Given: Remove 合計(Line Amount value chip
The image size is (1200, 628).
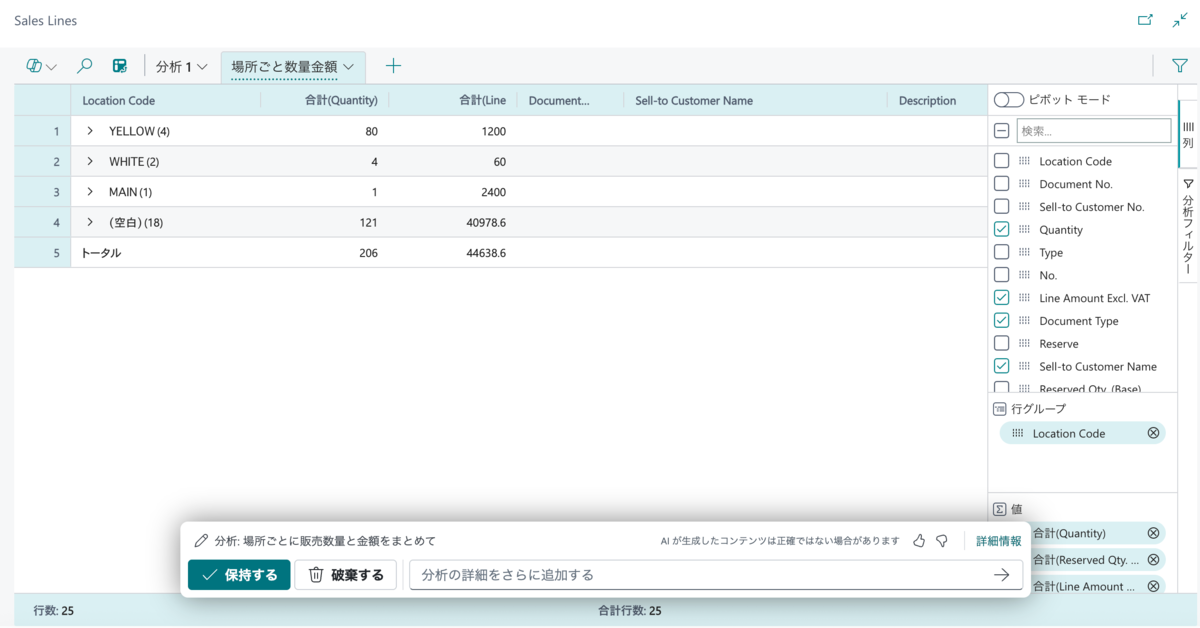Looking at the screenshot, I should (1153, 586).
